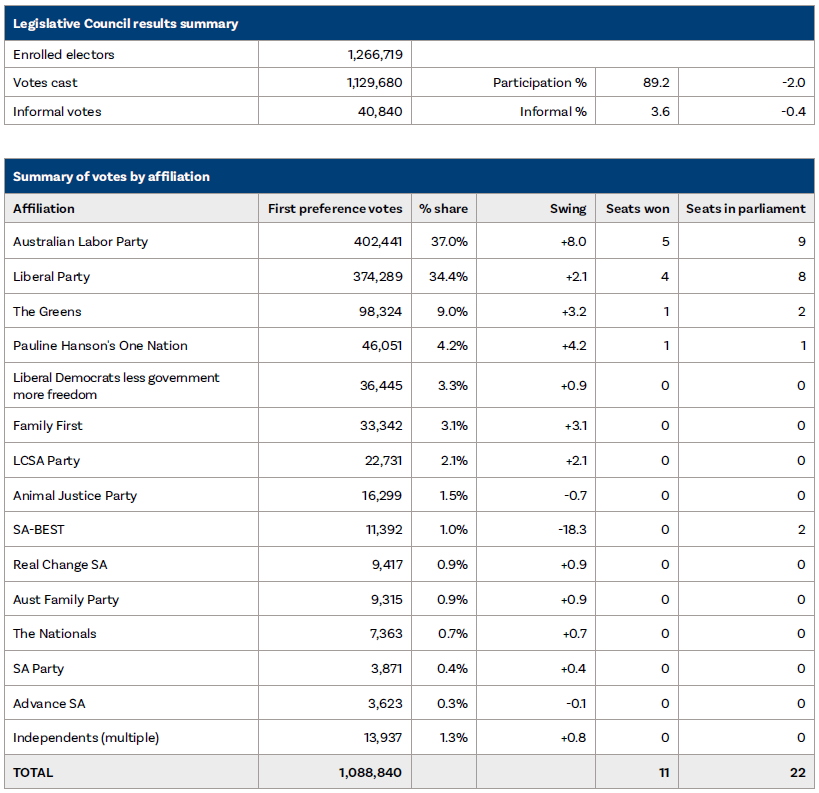The height and width of the screenshot is (793, 819).
Task: Click the Pauline Hanson's One Nation label
Action: [x=102, y=346]
